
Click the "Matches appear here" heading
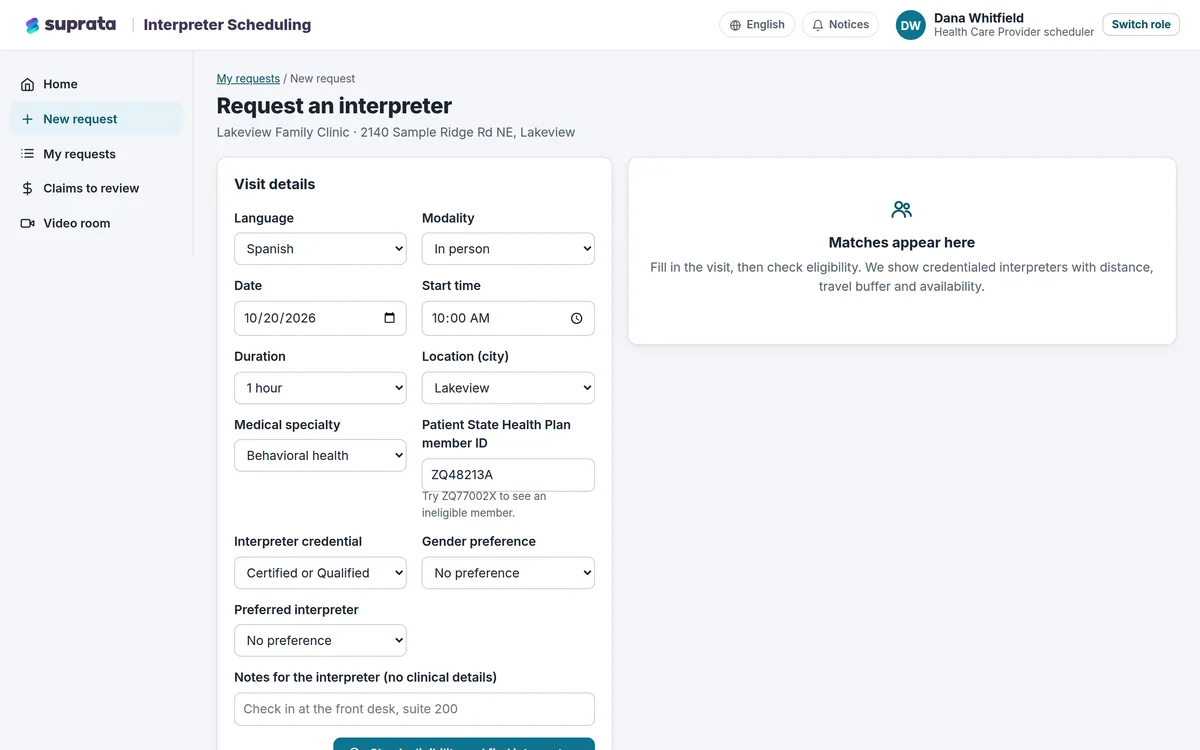[x=902, y=242]
